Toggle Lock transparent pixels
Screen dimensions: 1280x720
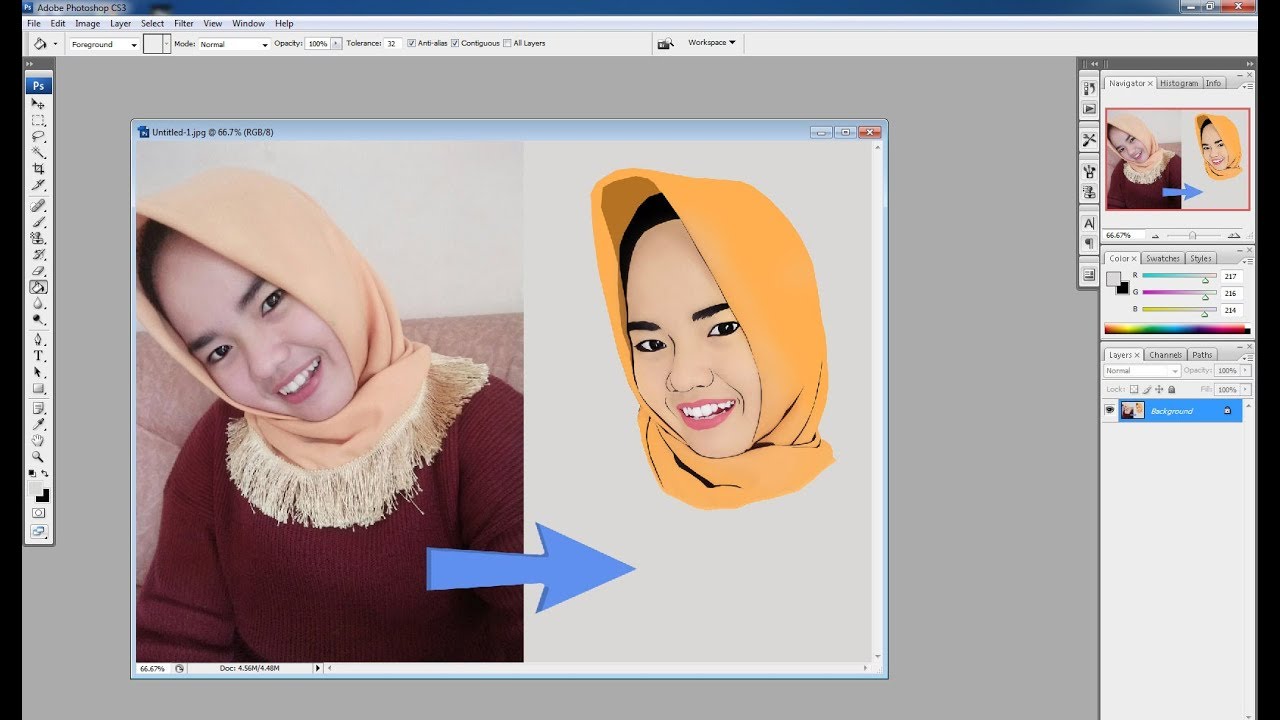pos(1134,389)
